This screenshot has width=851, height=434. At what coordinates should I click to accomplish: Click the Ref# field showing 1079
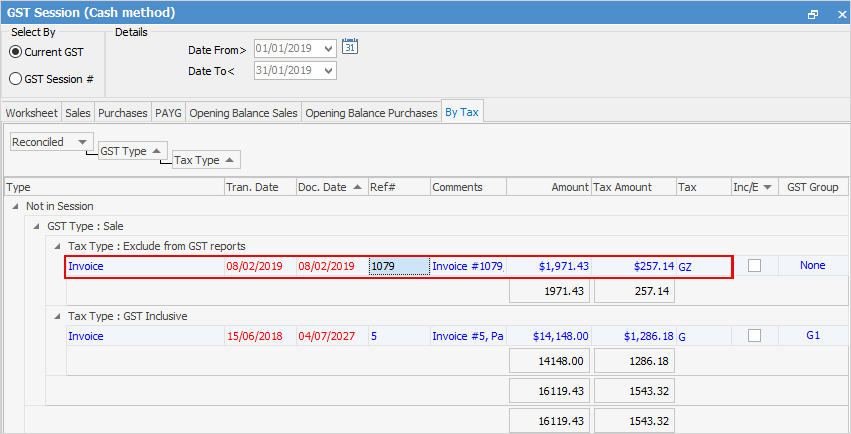pos(399,266)
